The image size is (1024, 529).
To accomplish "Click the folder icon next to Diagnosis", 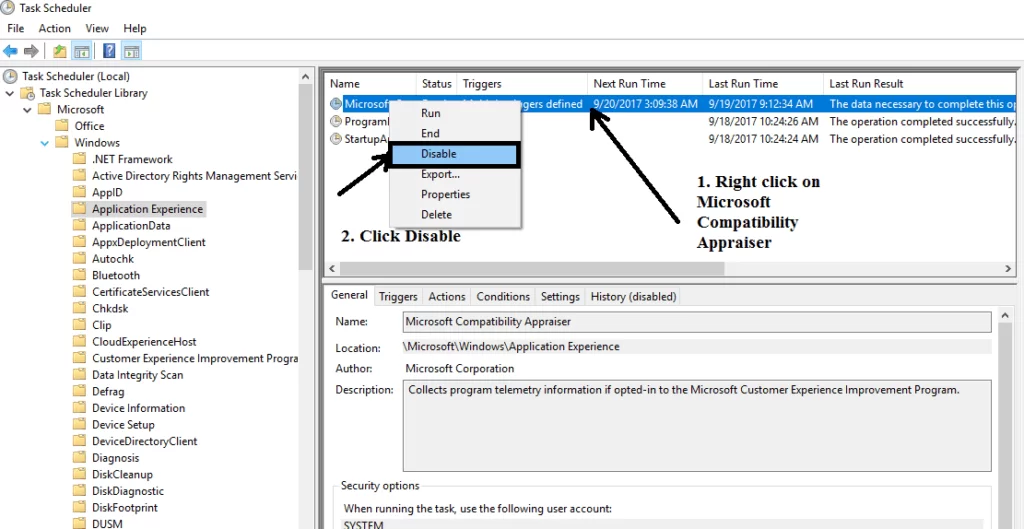I will 80,458.
